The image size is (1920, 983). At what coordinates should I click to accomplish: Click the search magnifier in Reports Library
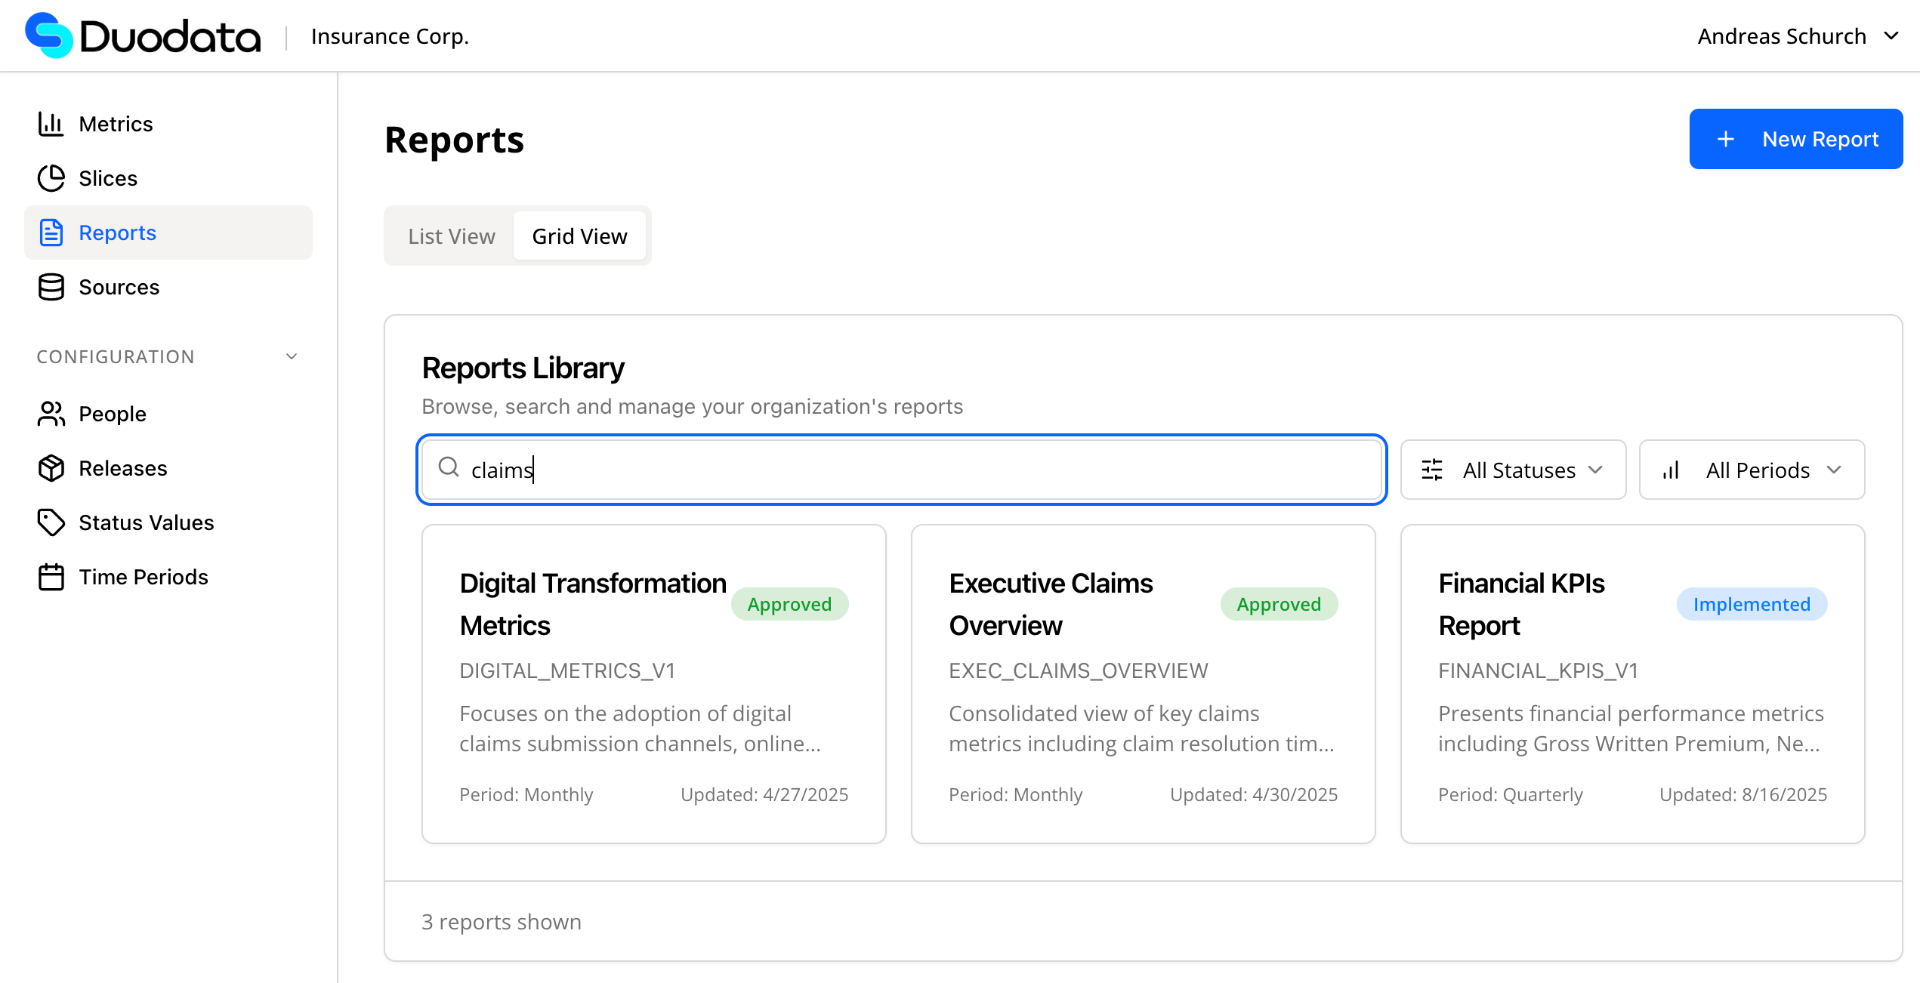(449, 469)
